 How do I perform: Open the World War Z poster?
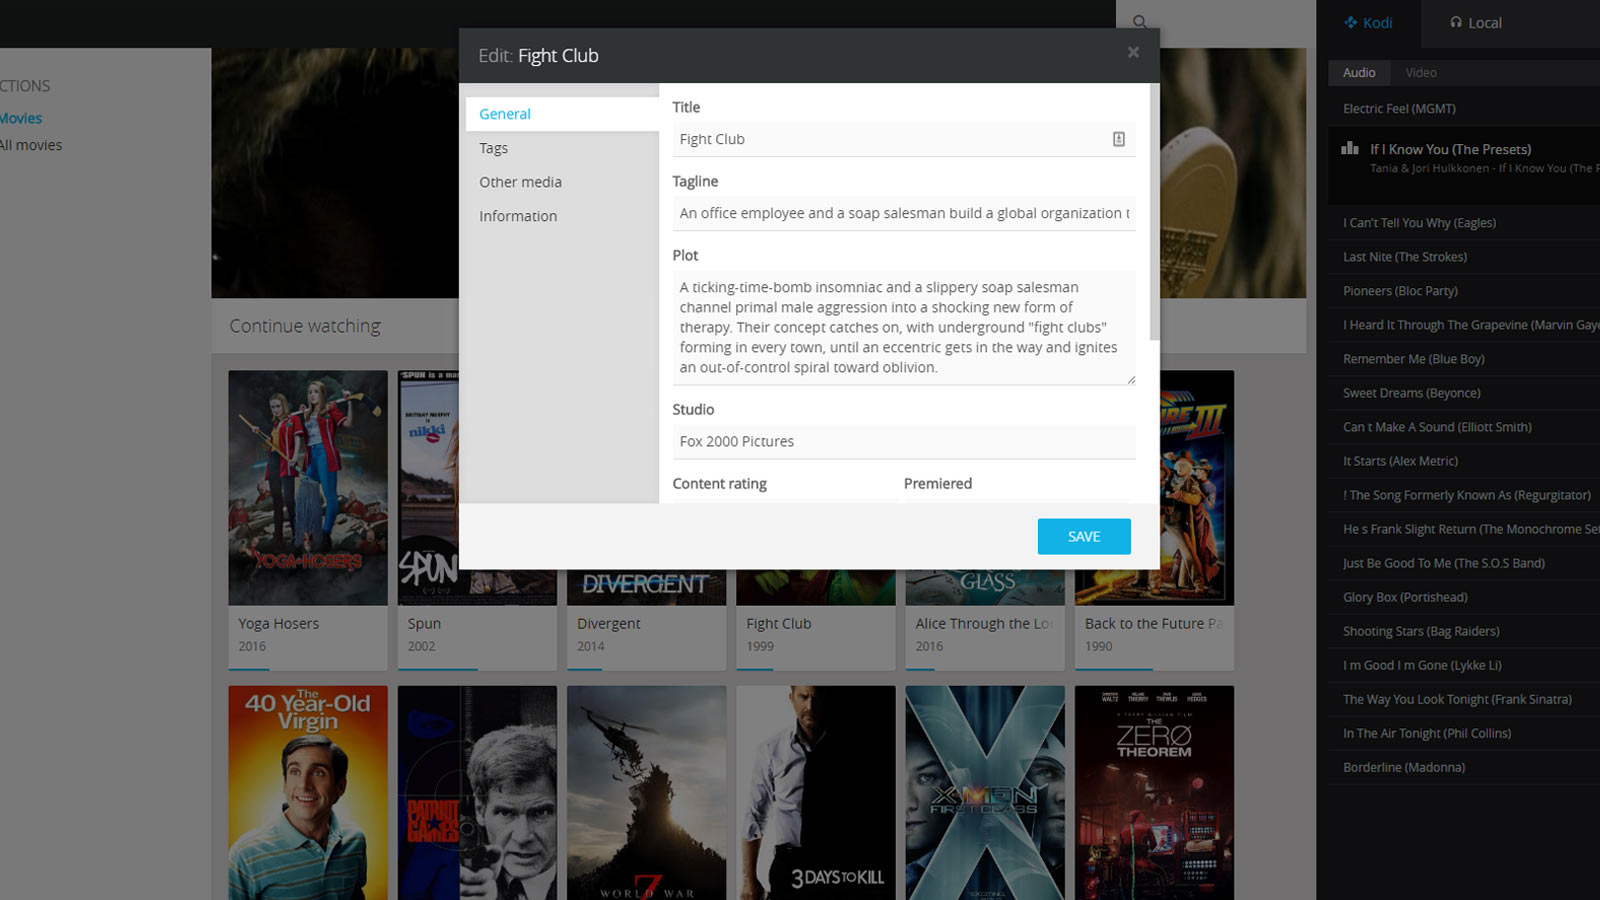pyautogui.click(x=646, y=793)
